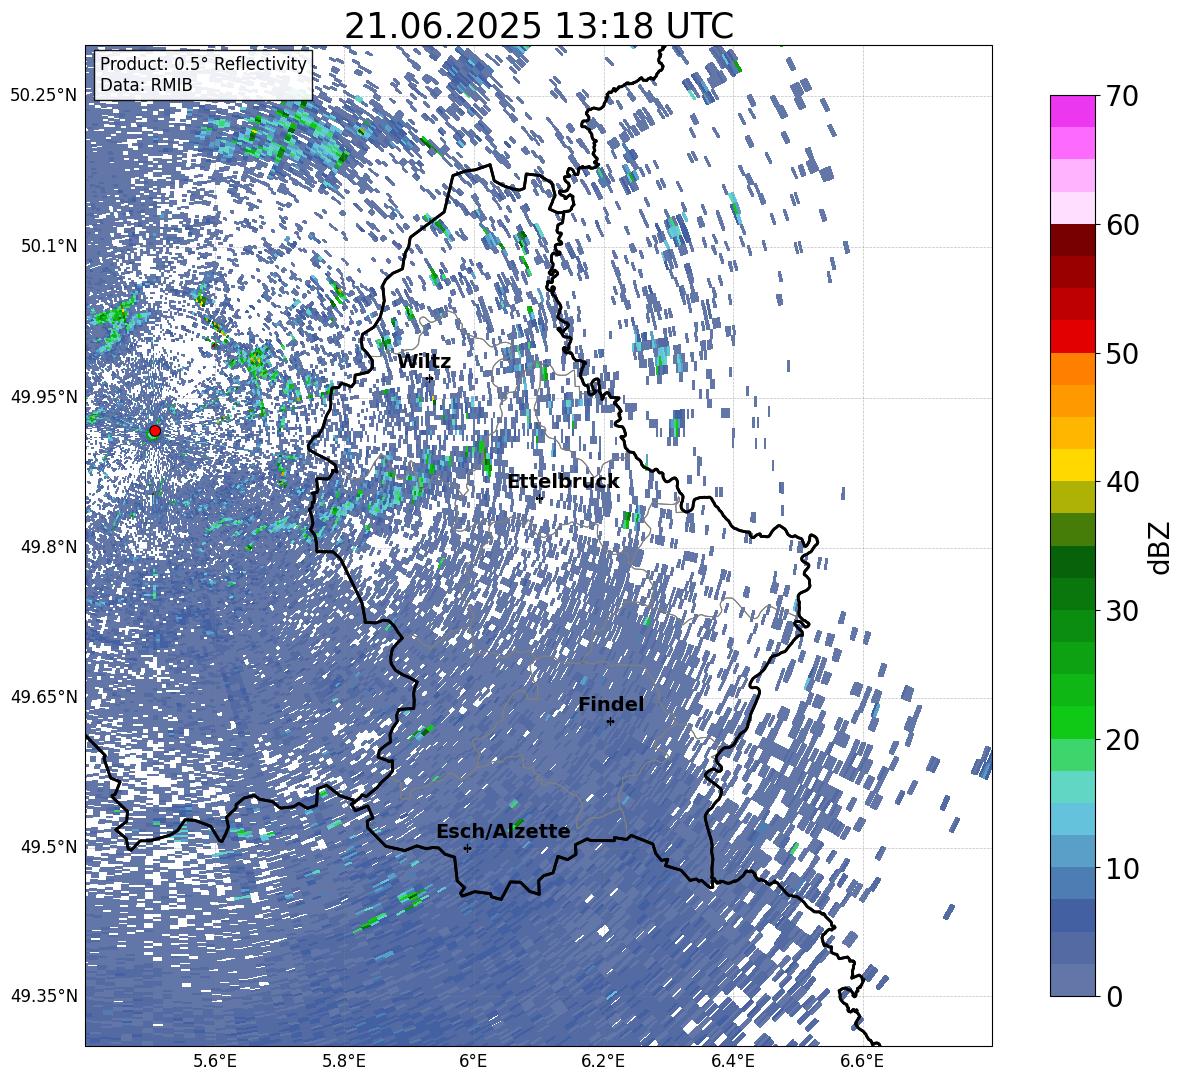Click the 5.8°E longitude label

point(344,1061)
